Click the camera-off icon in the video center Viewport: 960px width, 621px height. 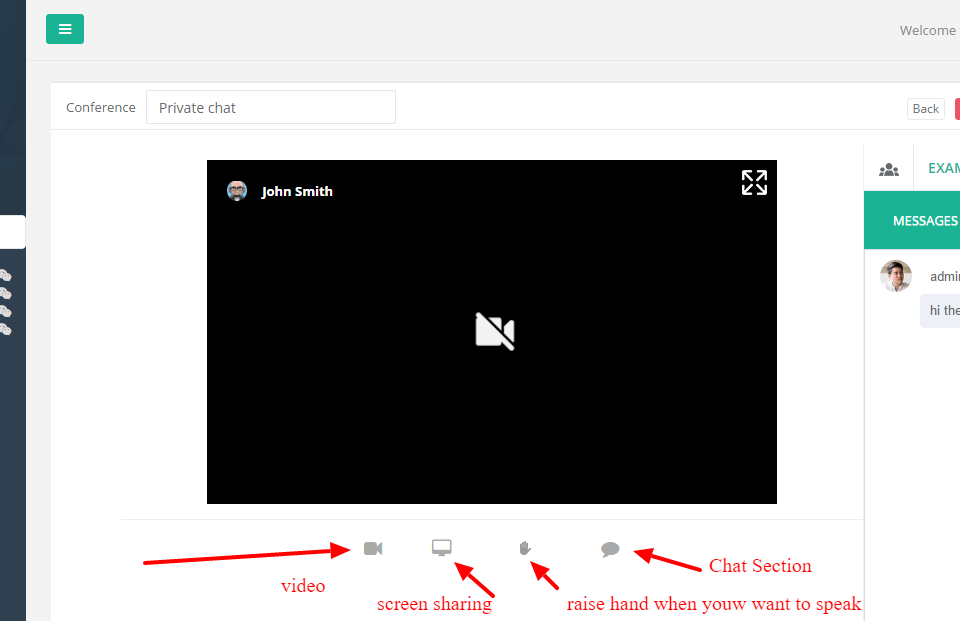(494, 331)
